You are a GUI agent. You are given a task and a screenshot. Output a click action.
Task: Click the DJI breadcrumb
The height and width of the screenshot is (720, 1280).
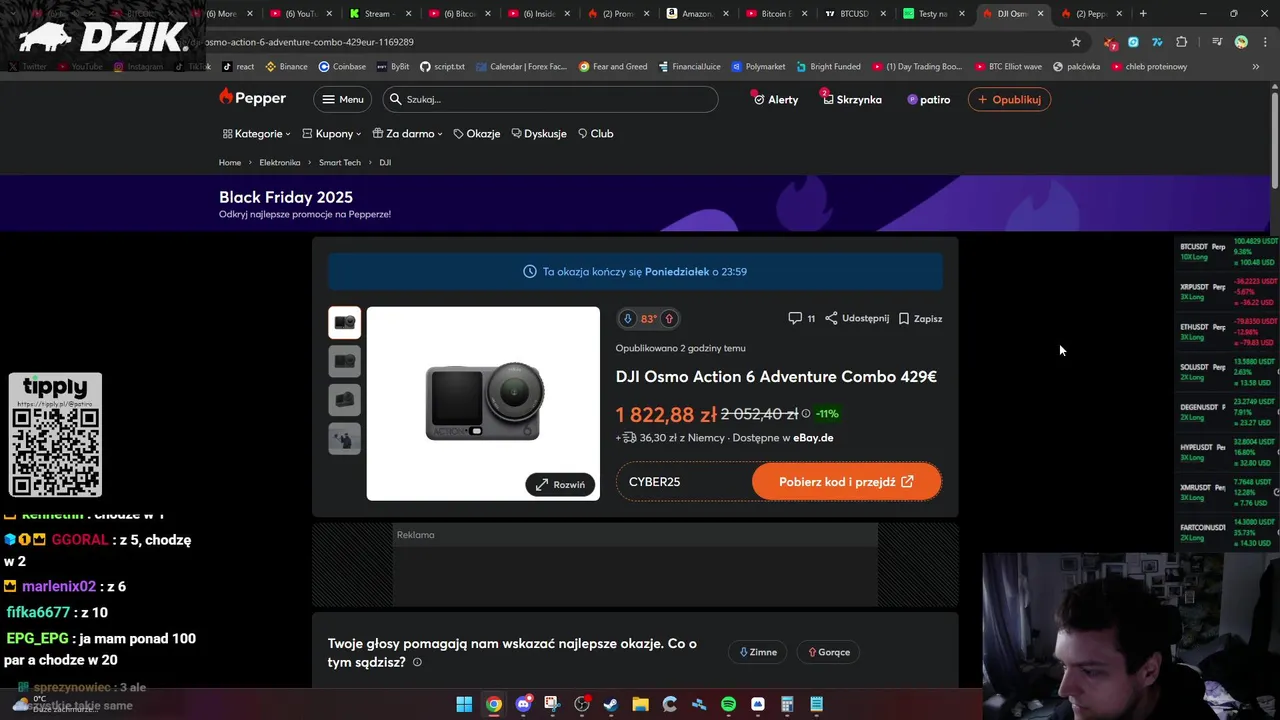(x=385, y=162)
